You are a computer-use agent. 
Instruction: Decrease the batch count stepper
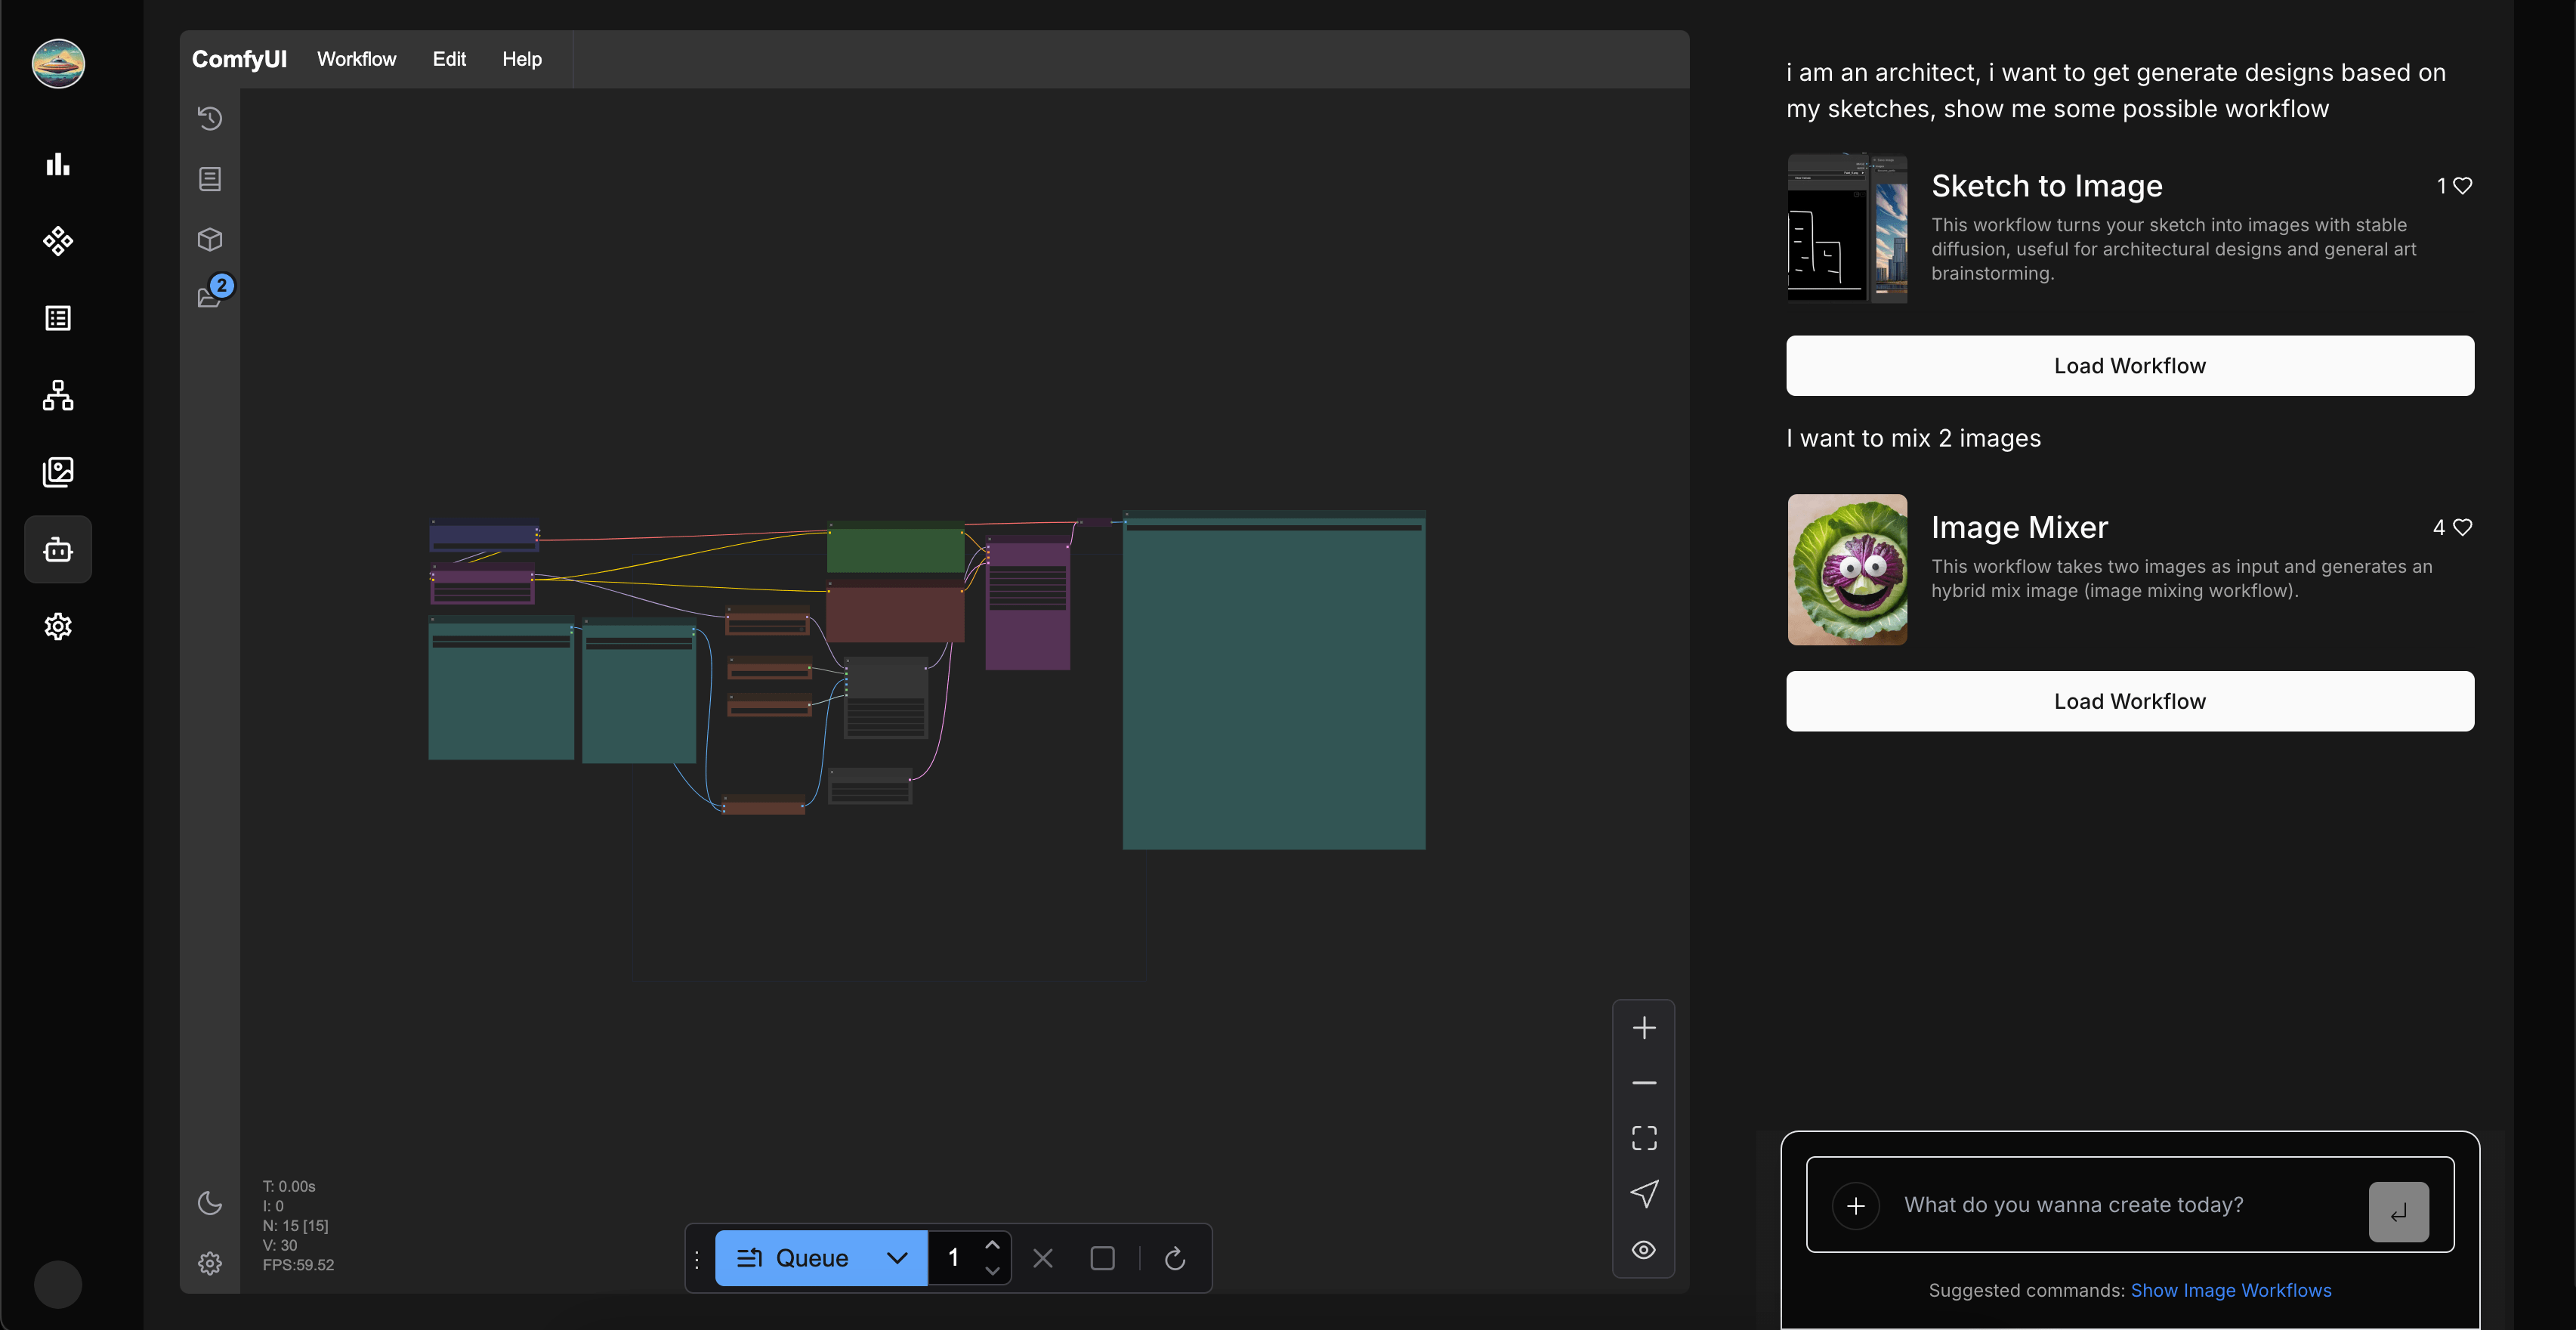992,1271
